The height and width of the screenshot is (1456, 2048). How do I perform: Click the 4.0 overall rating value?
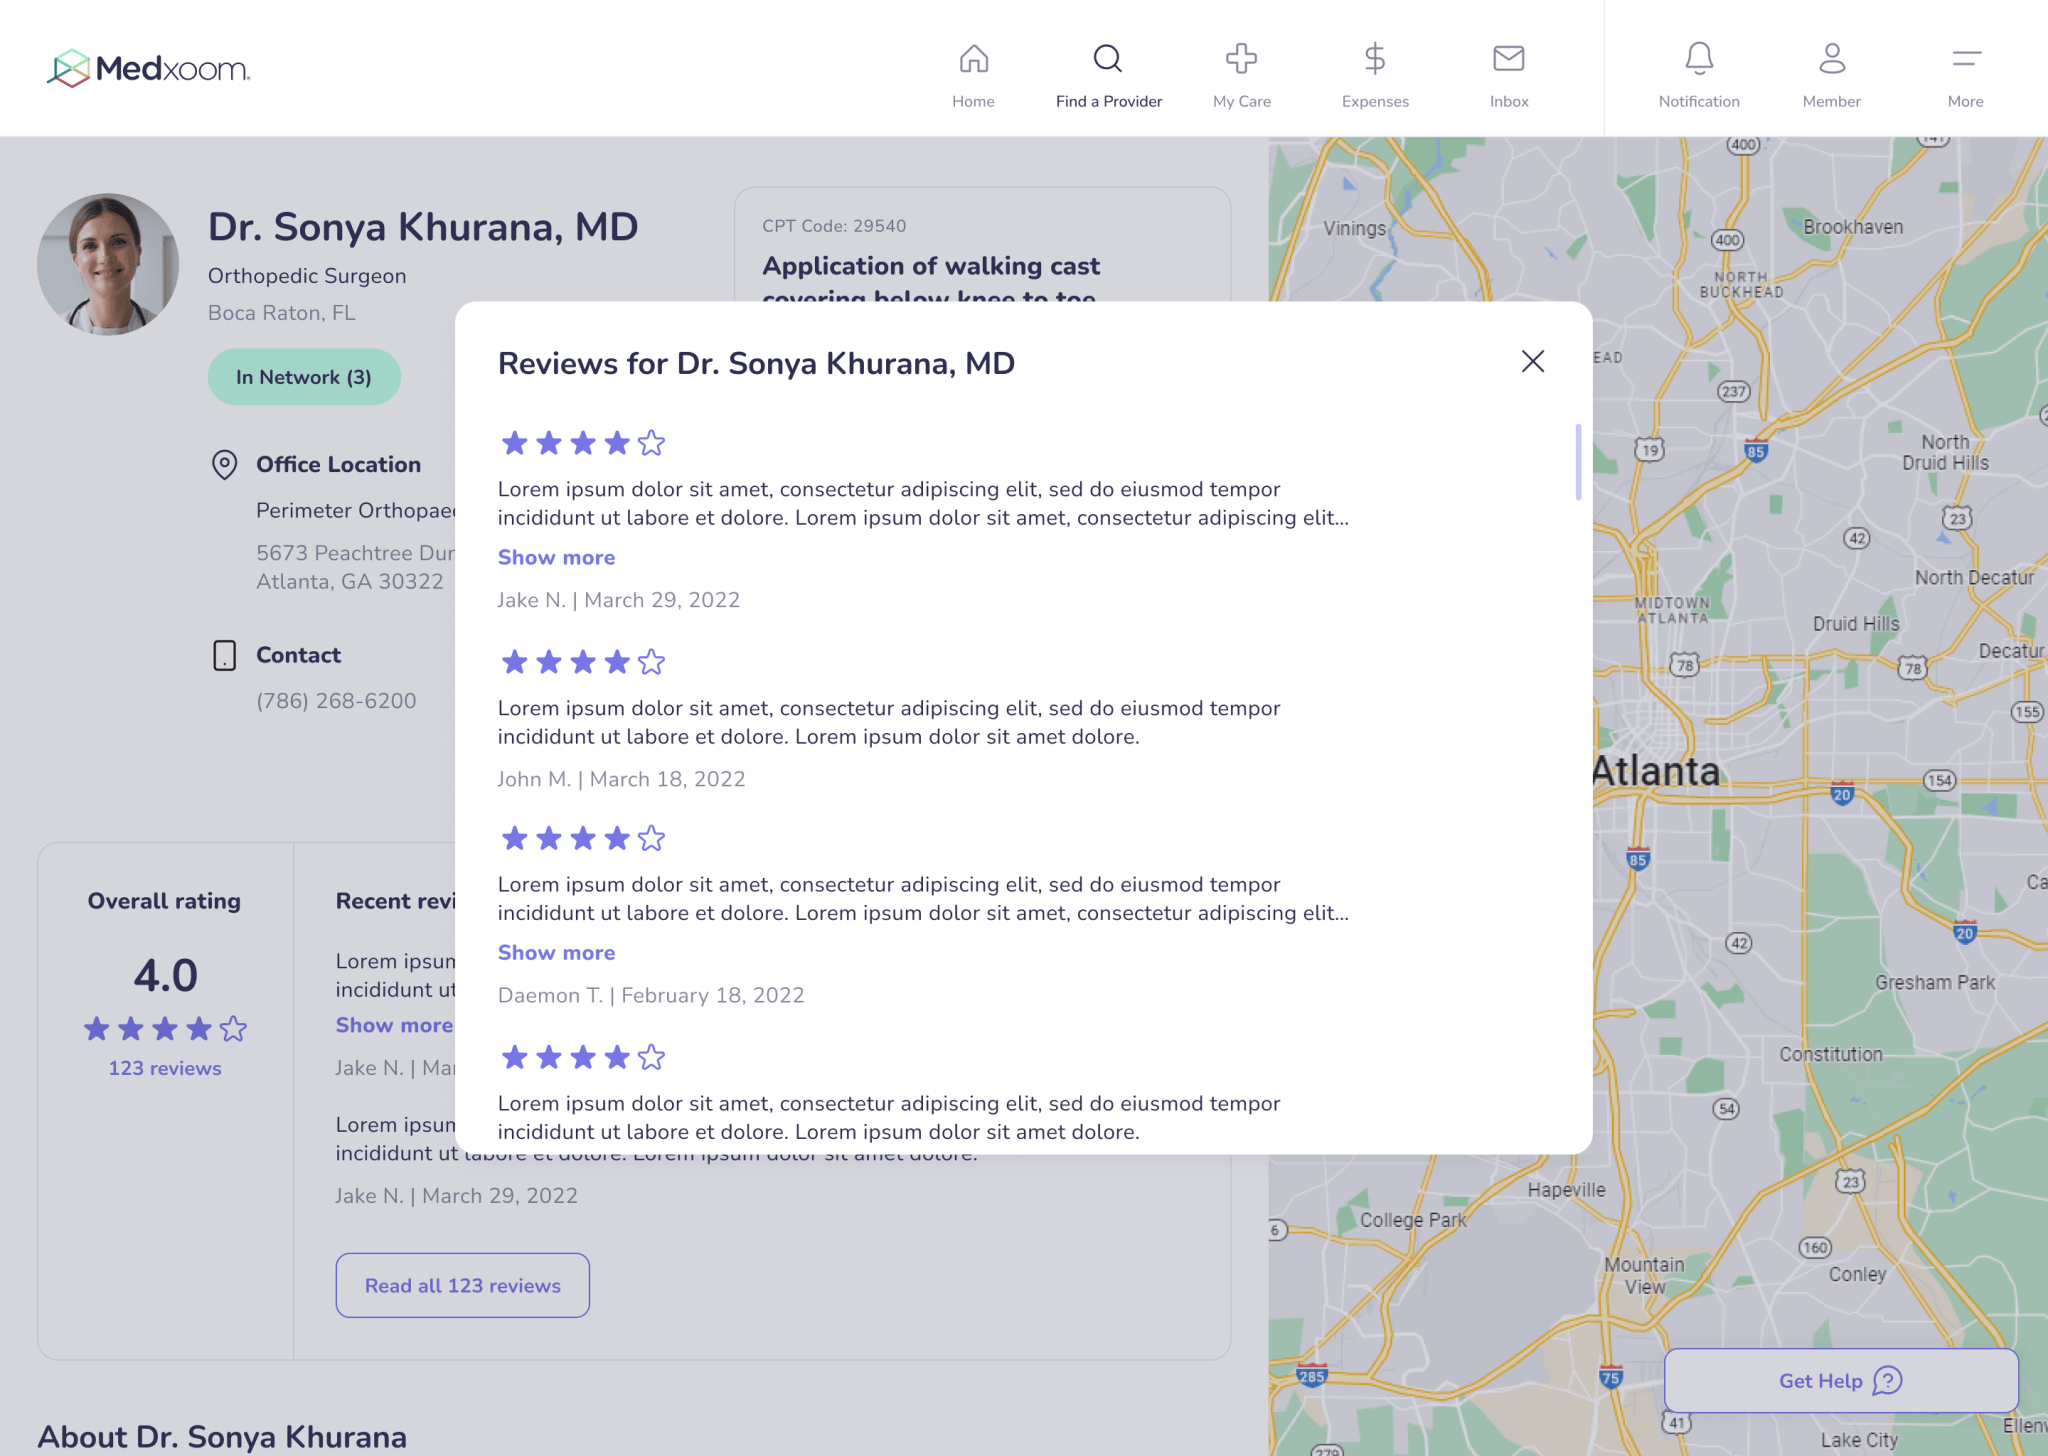coord(165,975)
